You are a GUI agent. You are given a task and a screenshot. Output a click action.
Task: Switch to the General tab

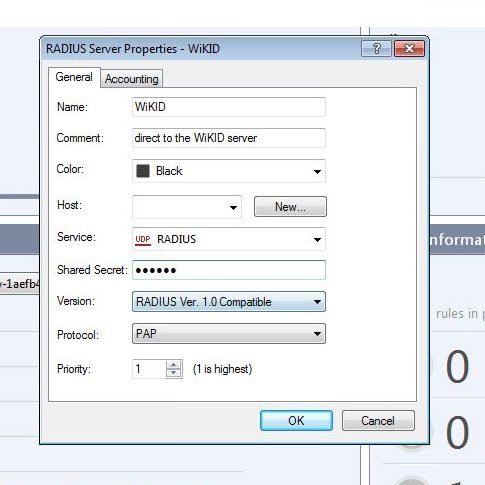pos(74,77)
